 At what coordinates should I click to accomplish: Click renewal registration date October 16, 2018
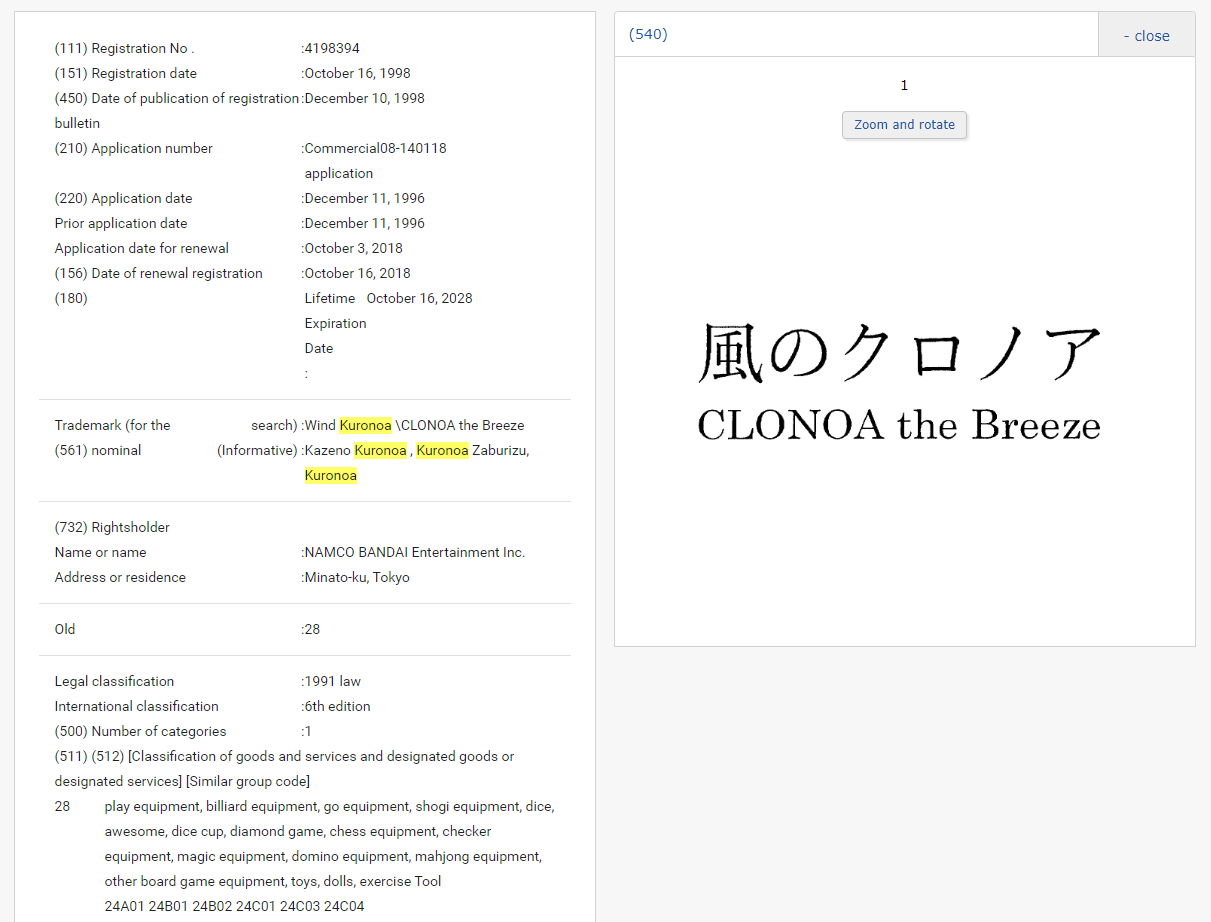tap(357, 273)
